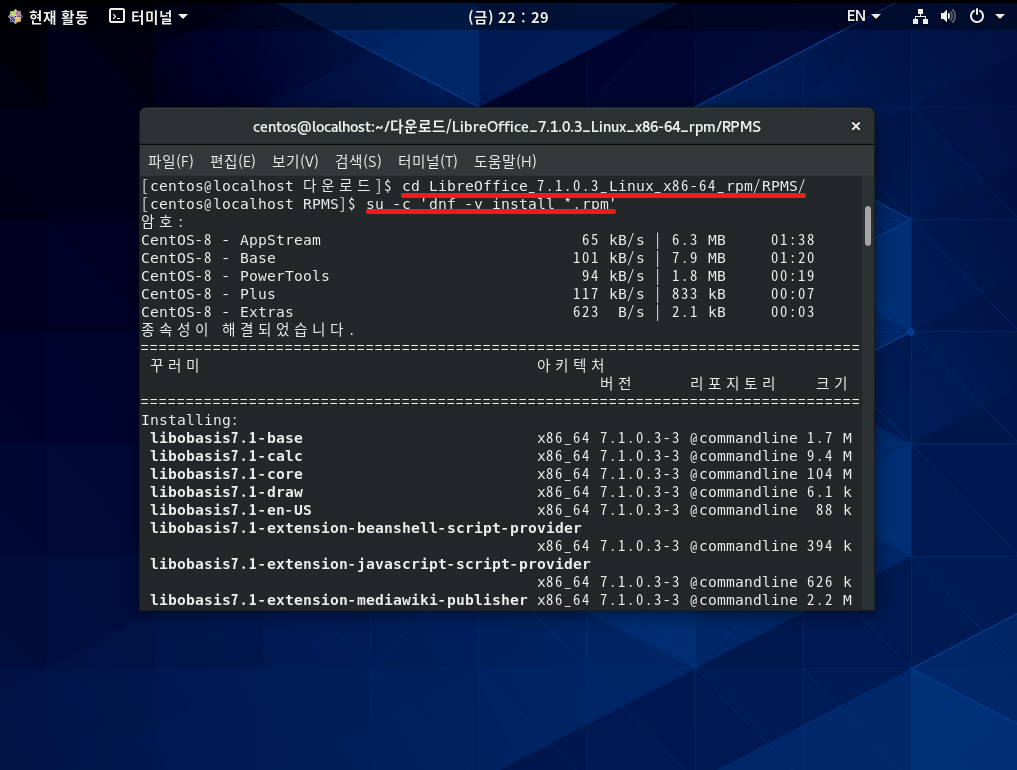Viewport: 1017px width, 770px height.
Task: Click the 암호: password prompt line
Action: [162, 222]
